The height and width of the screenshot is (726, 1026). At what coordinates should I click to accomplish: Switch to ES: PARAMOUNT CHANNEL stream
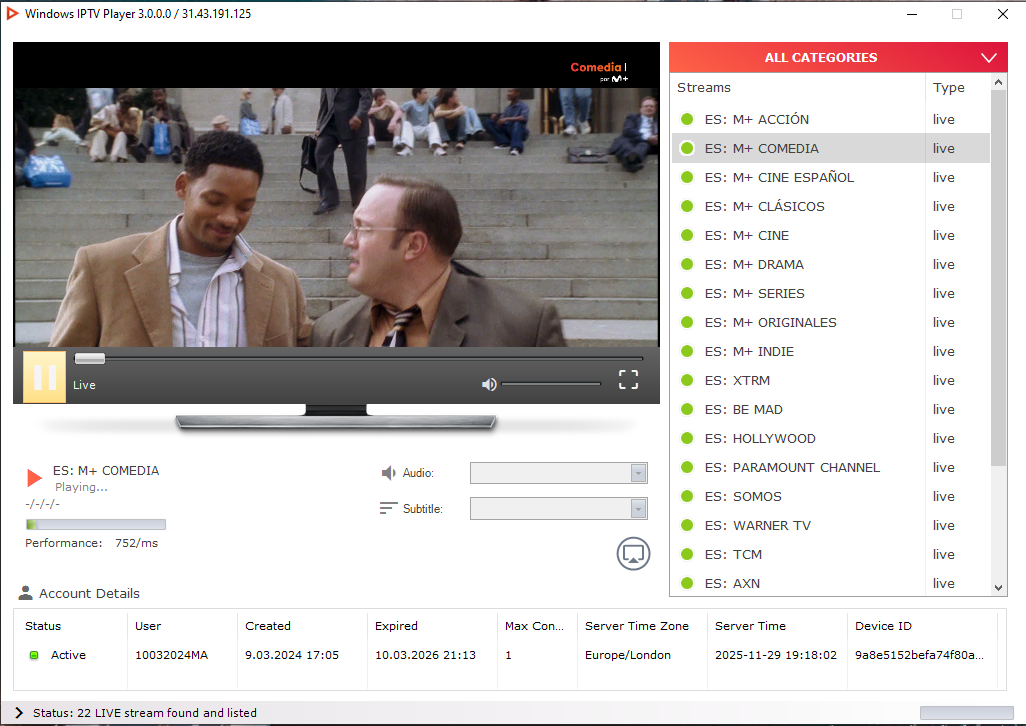pos(792,467)
